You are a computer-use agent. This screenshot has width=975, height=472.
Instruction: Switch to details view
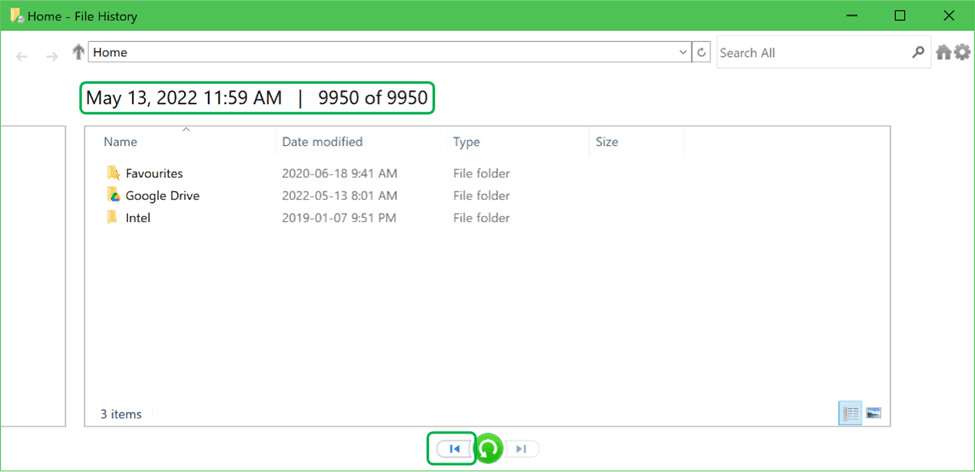[x=851, y=413]
